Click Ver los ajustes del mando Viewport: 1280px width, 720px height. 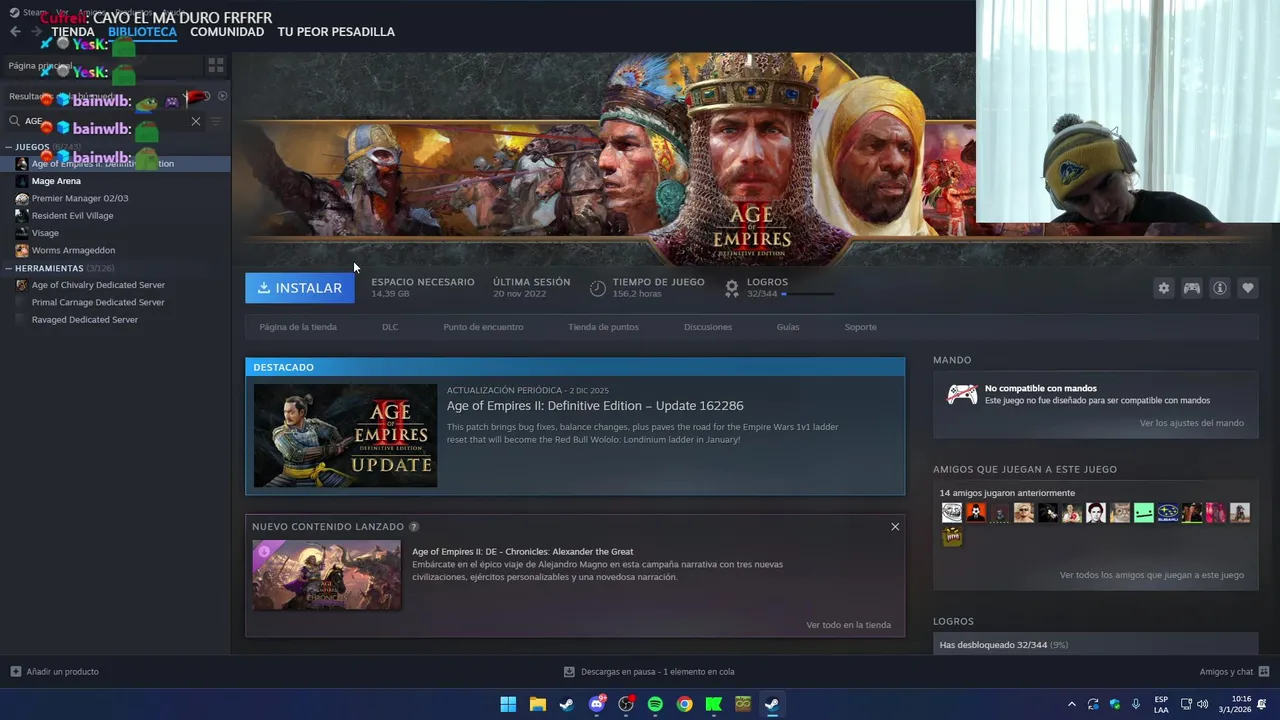(x=1192, y=423)
